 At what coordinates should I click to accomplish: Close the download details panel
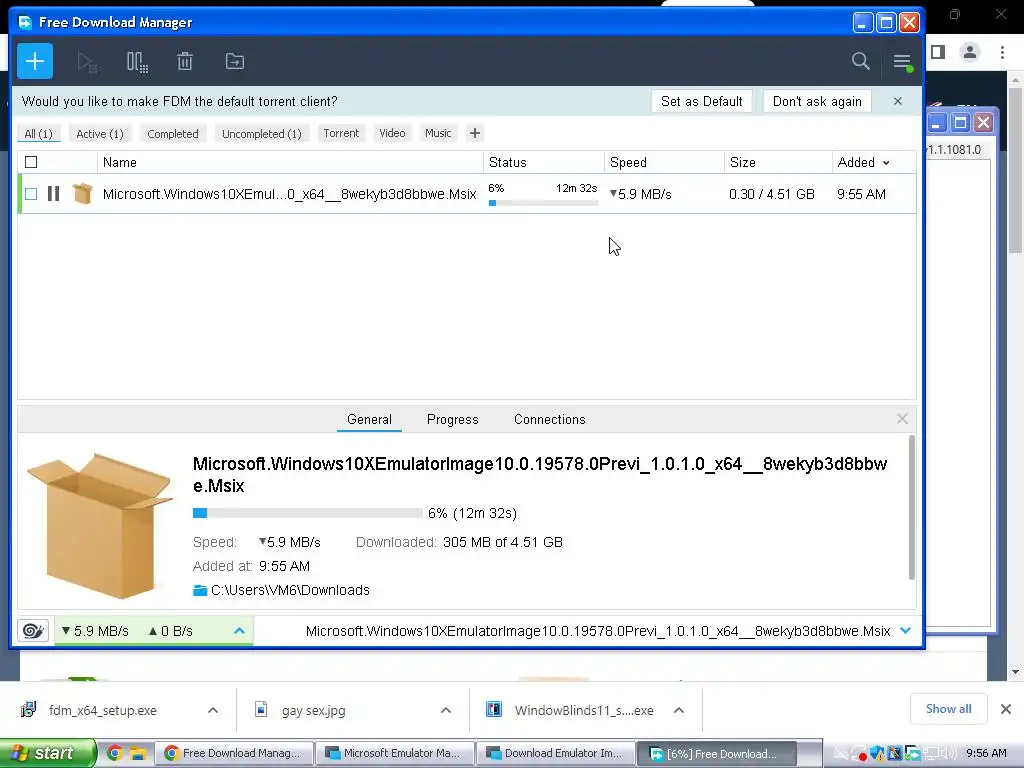(903, 419)
